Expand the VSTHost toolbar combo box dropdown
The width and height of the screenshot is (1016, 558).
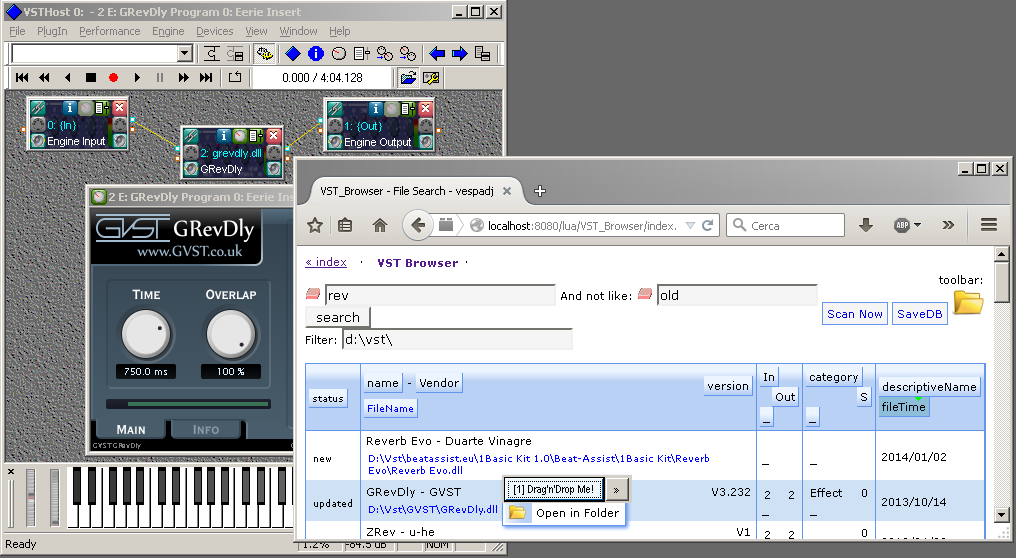[x=185, y=54]
